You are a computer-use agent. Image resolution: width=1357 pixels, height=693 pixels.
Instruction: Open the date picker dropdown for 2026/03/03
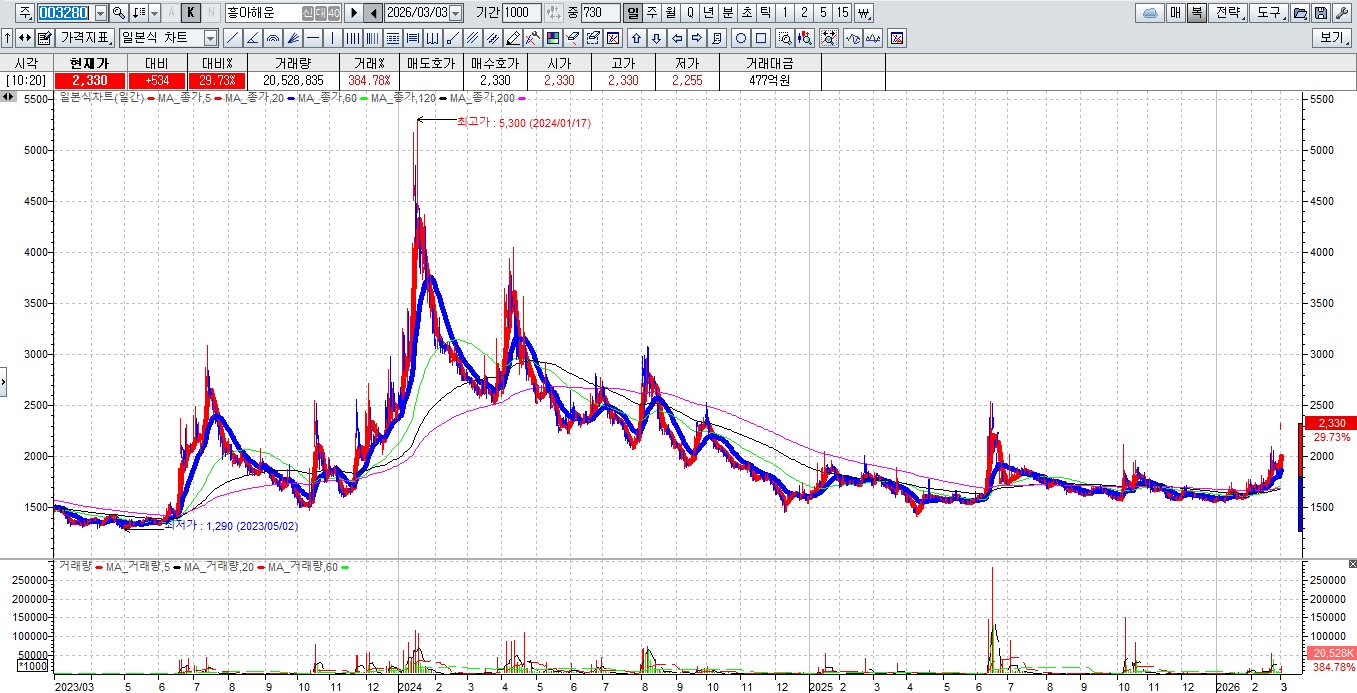(x=455, y=13)
